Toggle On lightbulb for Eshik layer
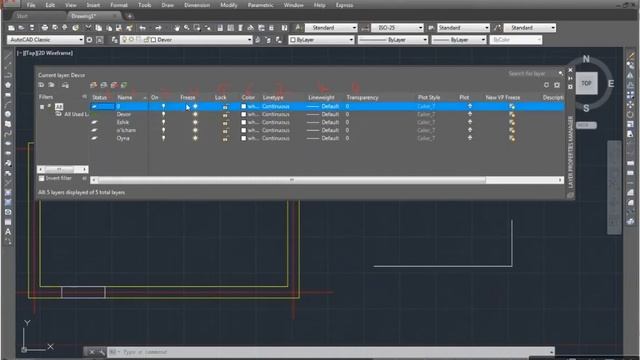 click(163, 122)
